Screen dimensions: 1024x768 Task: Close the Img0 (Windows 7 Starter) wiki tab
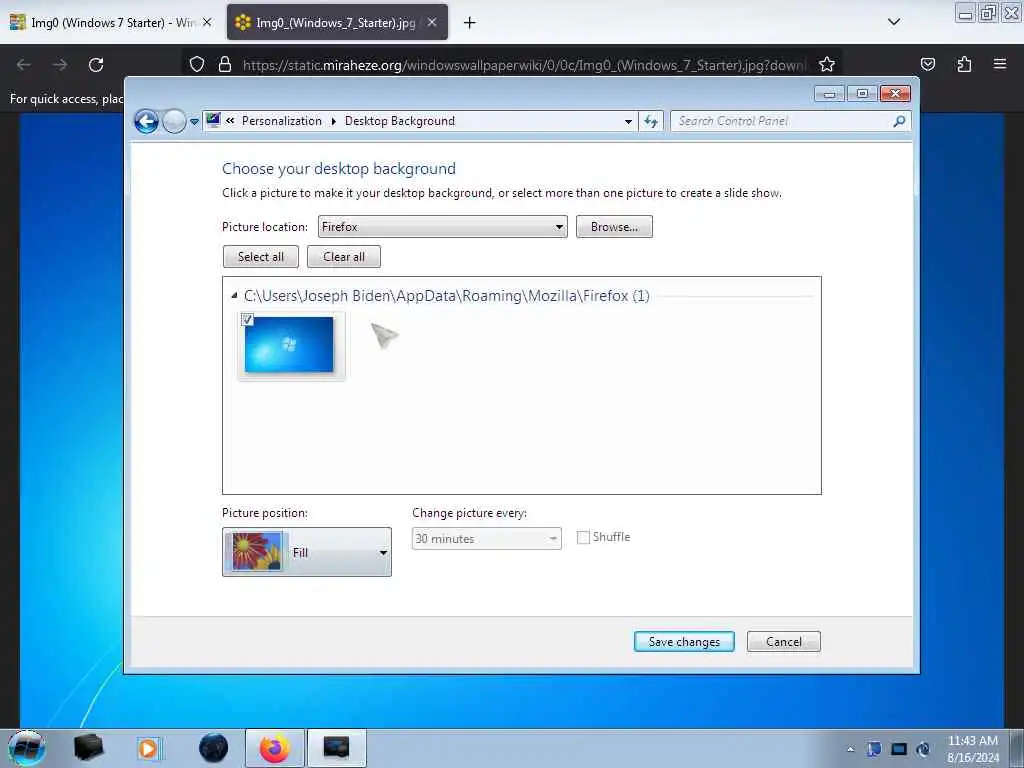coord(207,22)
